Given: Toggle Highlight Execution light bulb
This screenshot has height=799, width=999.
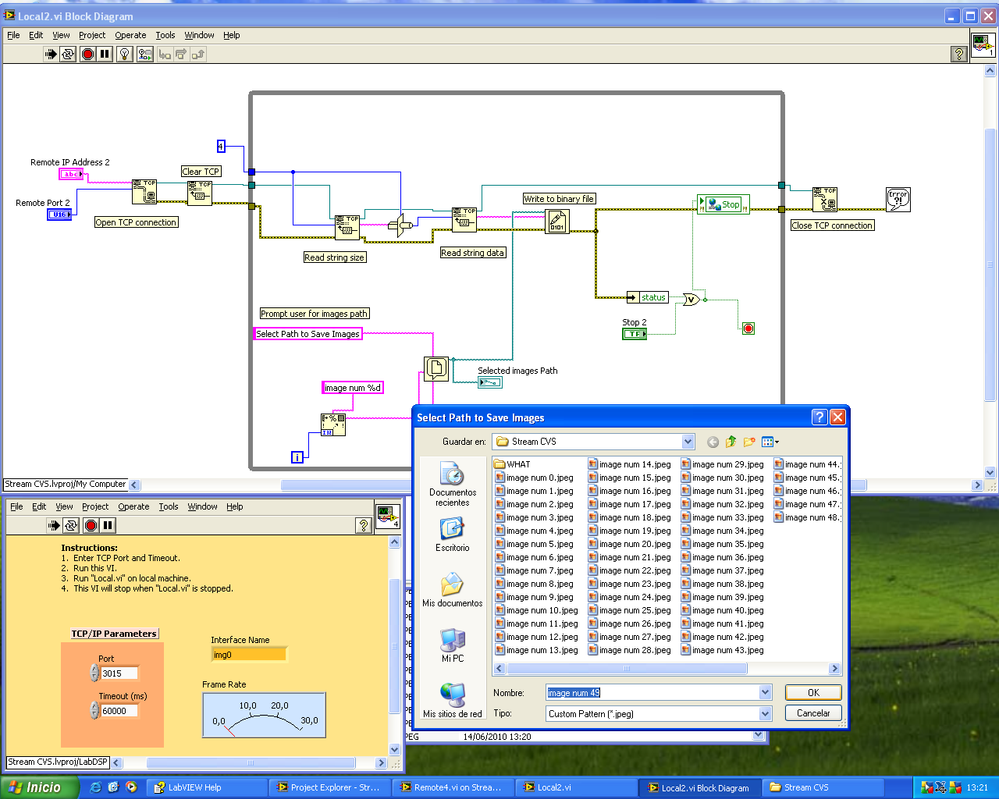Looking at the screenshot, I should tap(124, 54).
